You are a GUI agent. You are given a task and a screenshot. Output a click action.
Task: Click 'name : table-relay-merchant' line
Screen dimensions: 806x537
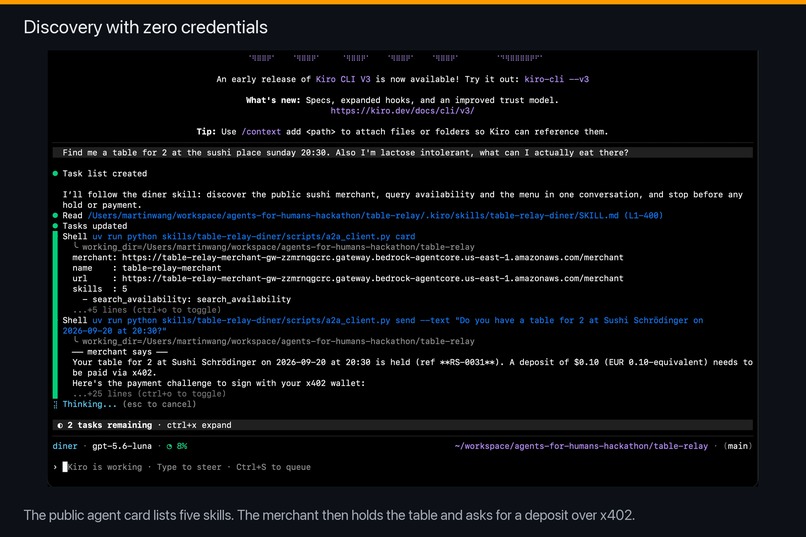pos(146,268)
